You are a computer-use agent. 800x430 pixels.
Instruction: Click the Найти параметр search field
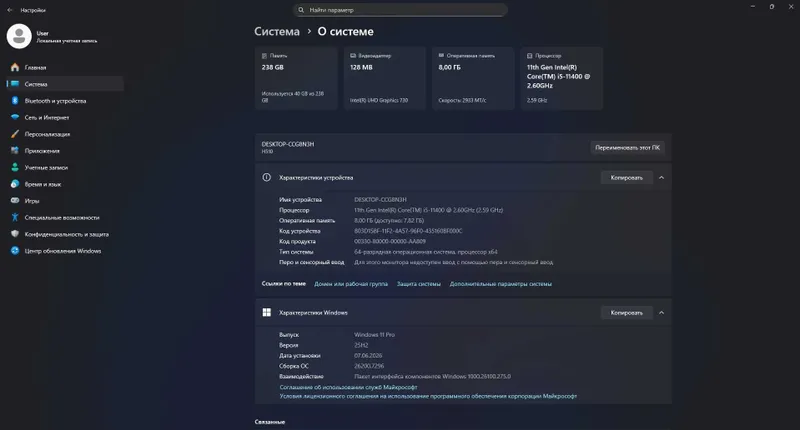(x=401, y=10)
